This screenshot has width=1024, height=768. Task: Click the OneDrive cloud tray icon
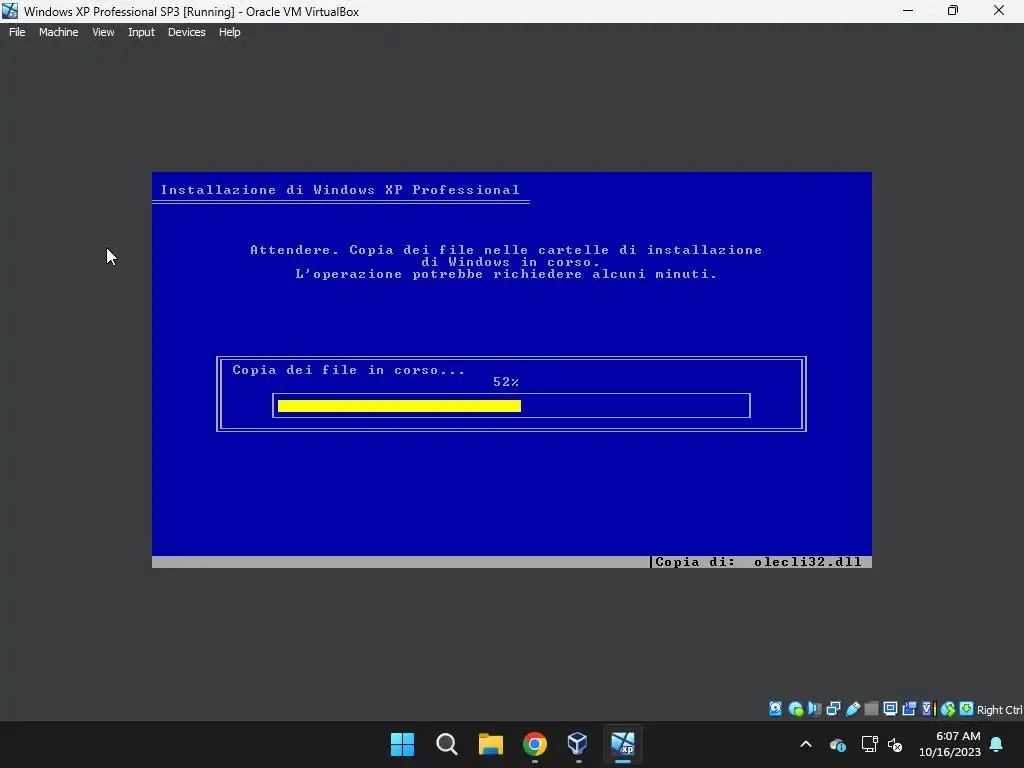pyautogui.click(x=838, y=744)
